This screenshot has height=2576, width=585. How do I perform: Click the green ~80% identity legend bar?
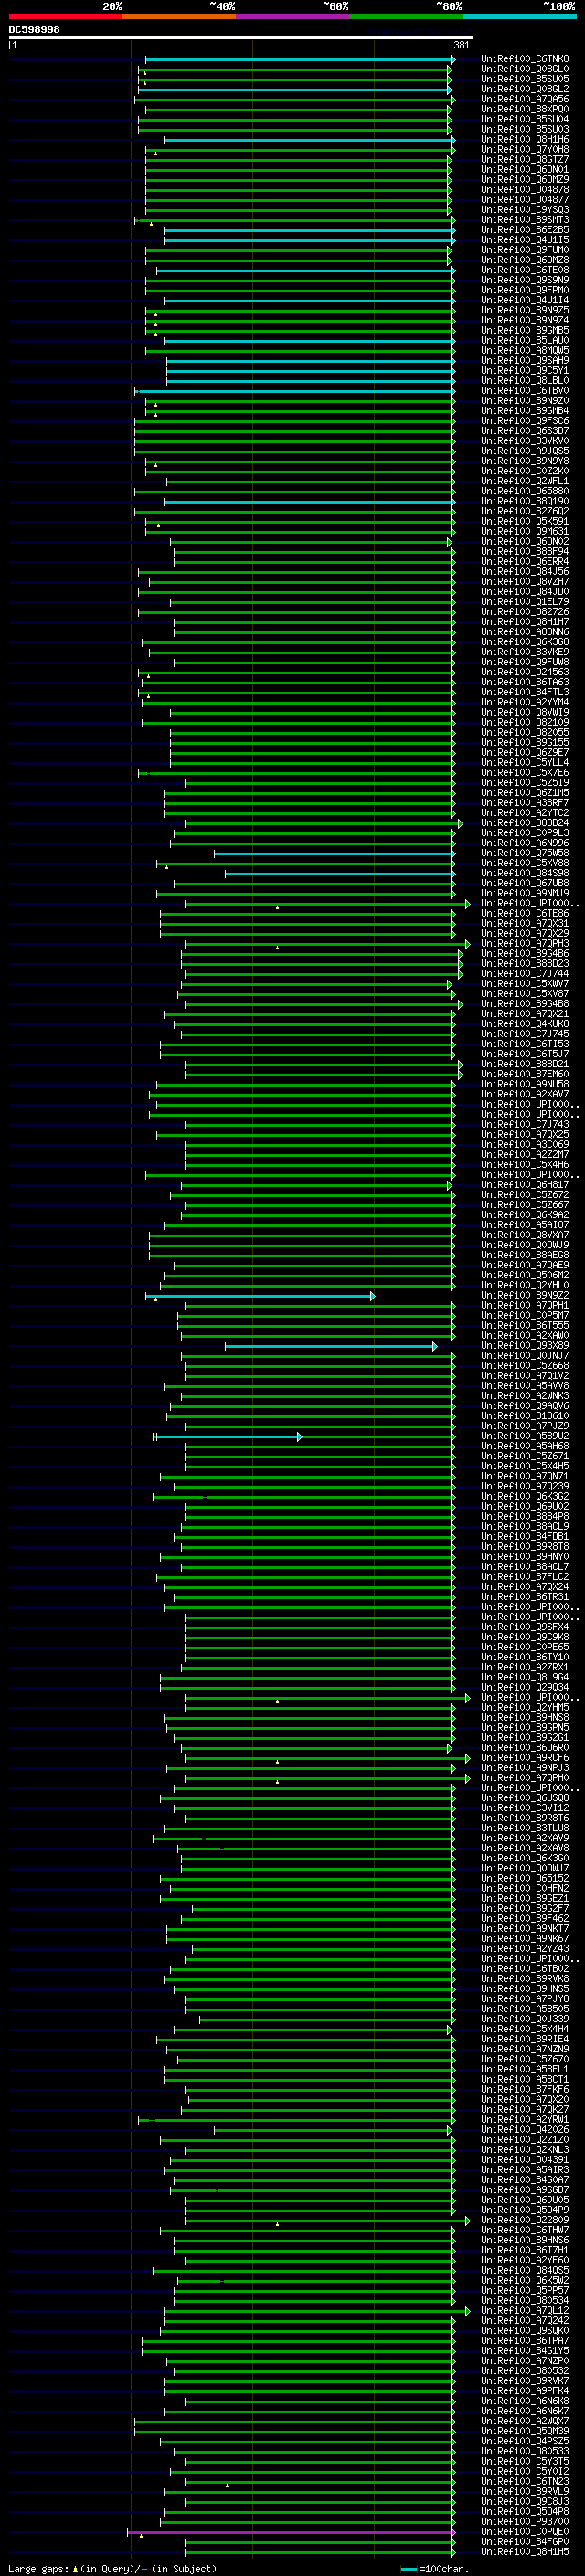point(406,17)
